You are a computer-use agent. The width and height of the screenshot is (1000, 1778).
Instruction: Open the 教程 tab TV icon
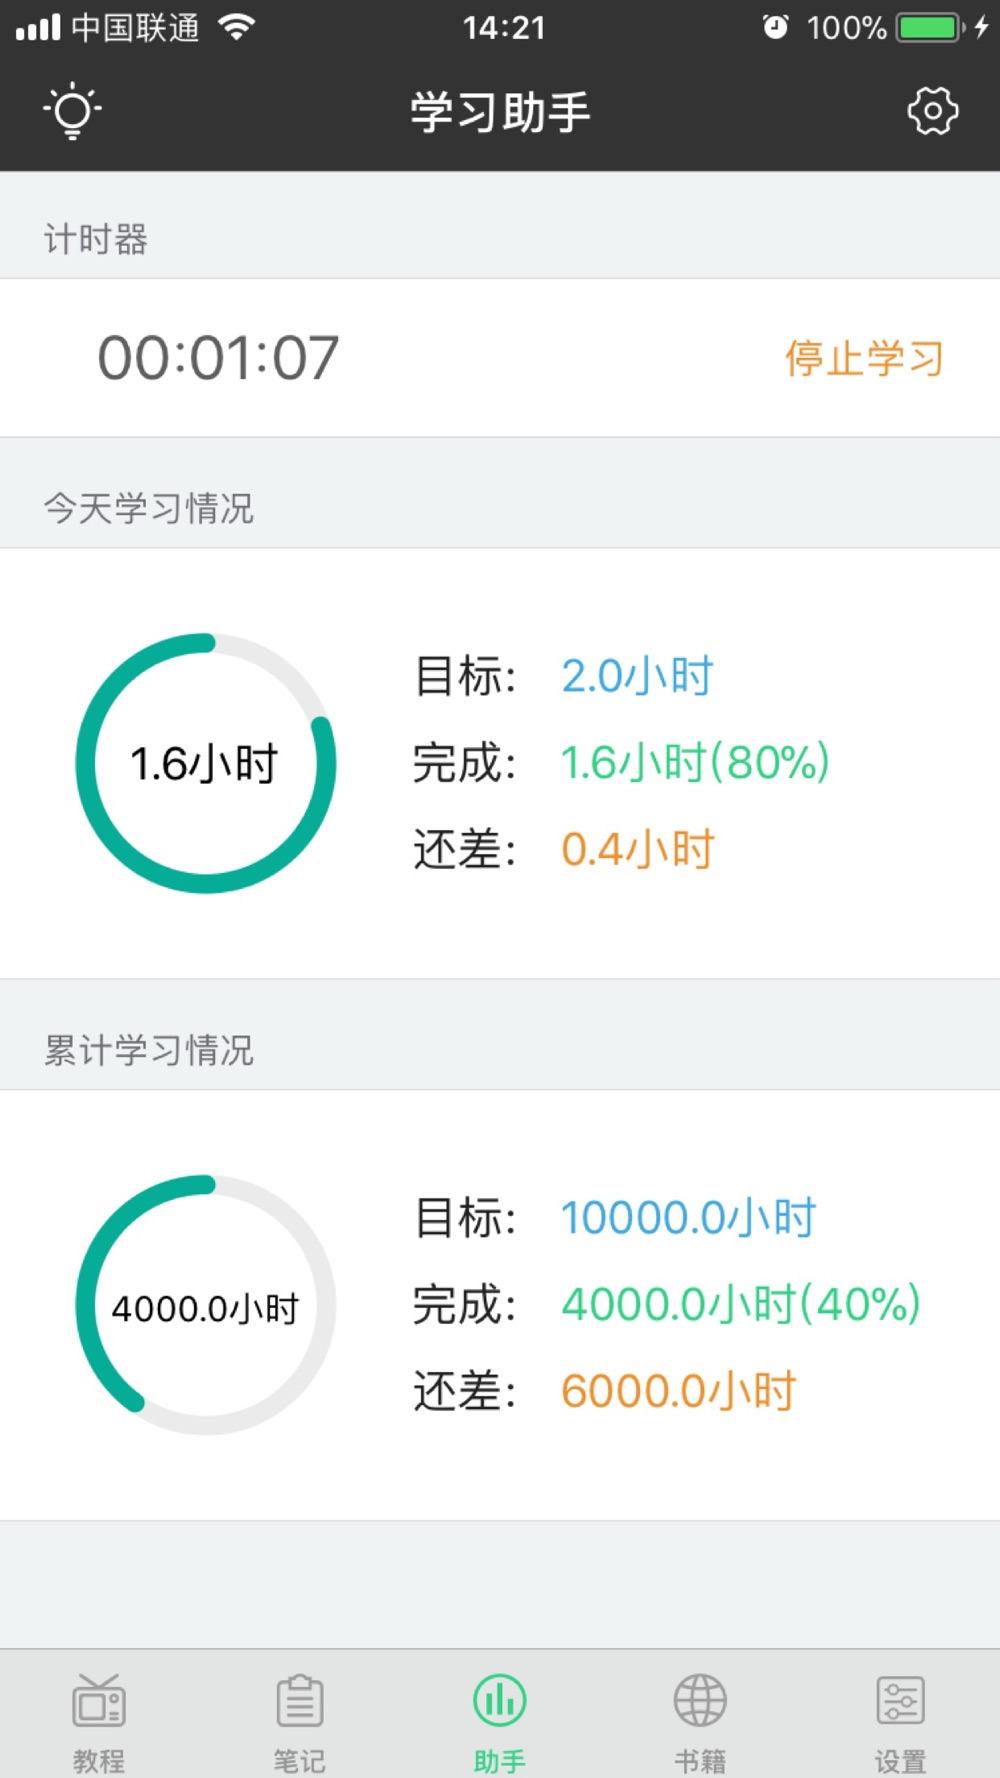pyautogui.click(x=99, y=1700)
